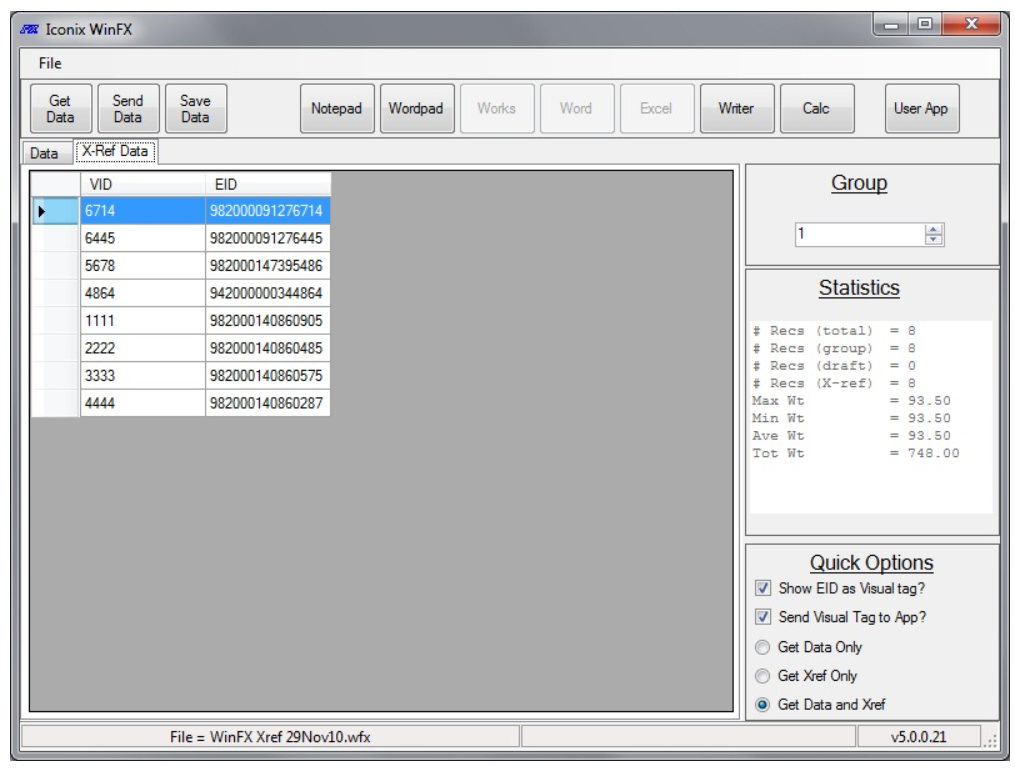The image size is (1015, 771).
Task: Select EID cell 982000147395486
Action: (x=268, y=266)
